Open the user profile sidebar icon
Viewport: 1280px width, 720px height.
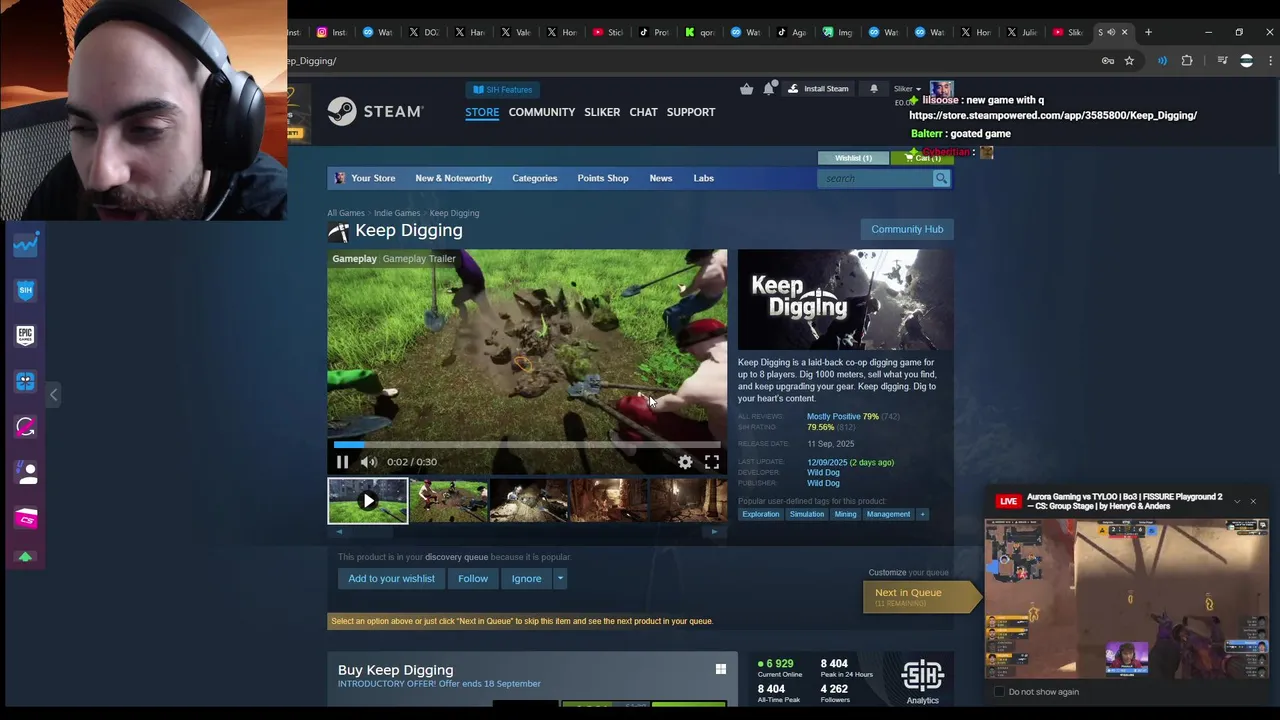27,473
